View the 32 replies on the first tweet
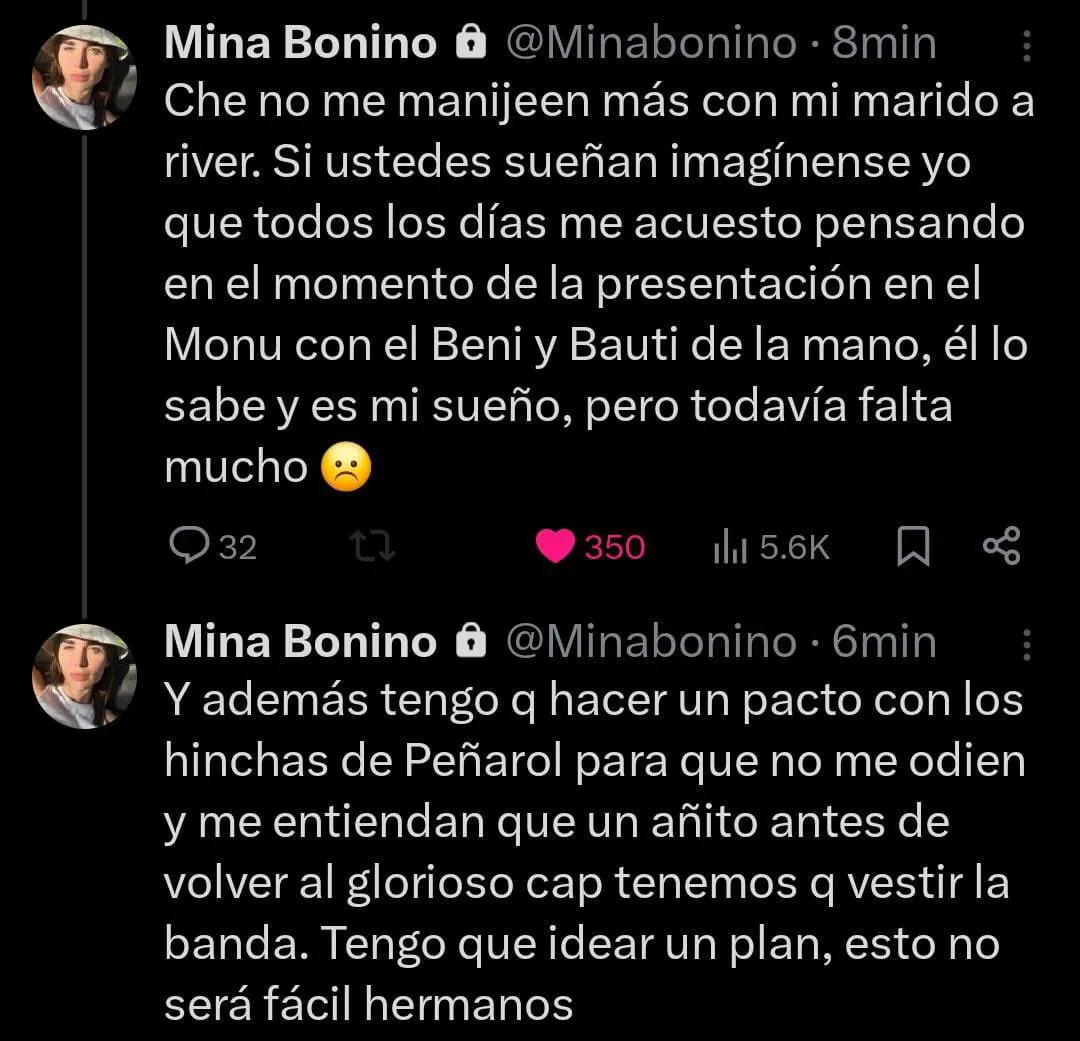The width and height of the screenshot is (1080, 1041). [x=216, y=546]
